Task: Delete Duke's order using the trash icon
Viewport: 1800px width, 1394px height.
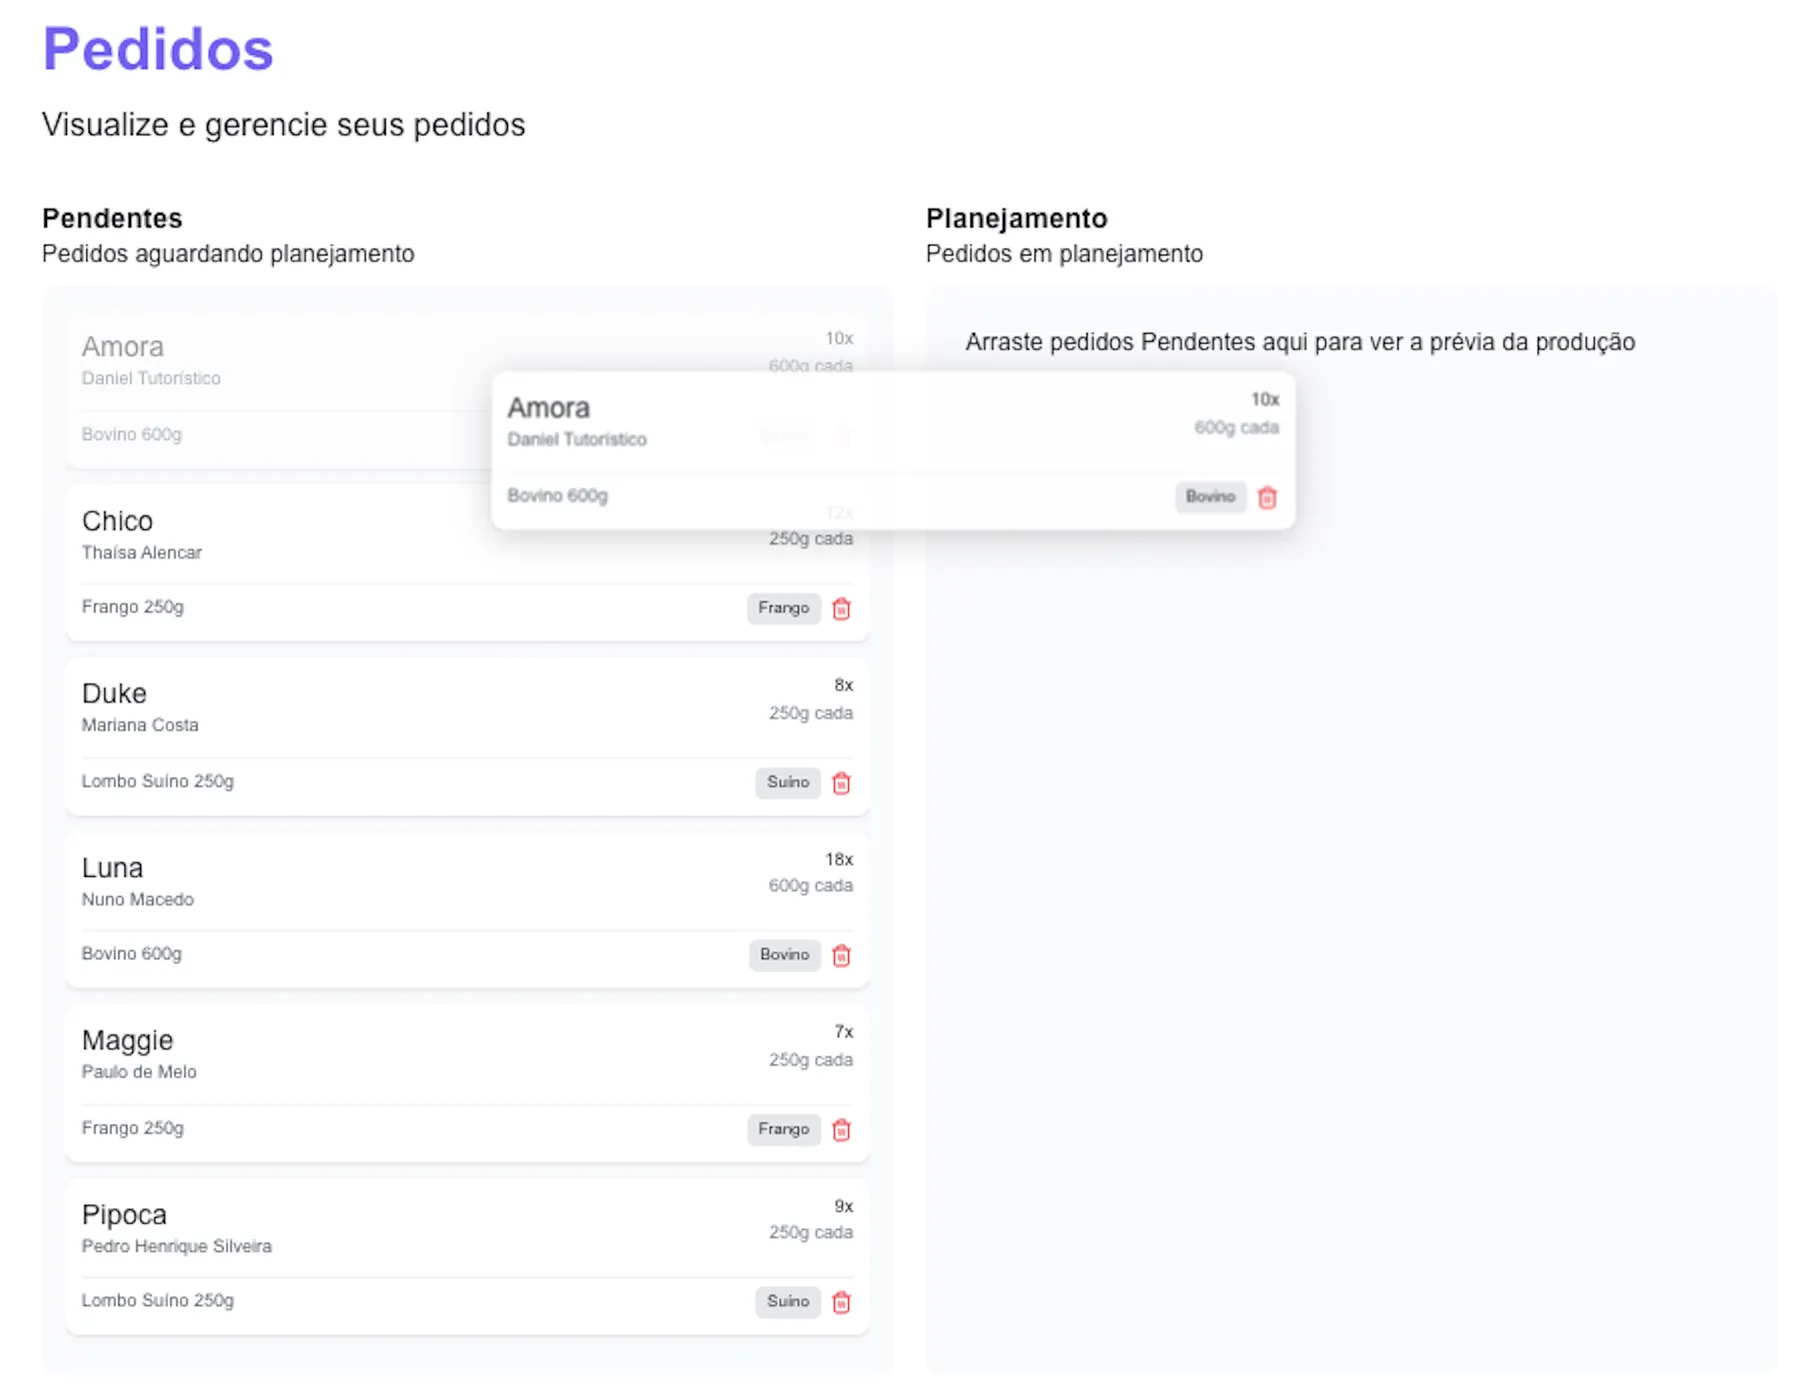Action: click(x=841, y=783)
